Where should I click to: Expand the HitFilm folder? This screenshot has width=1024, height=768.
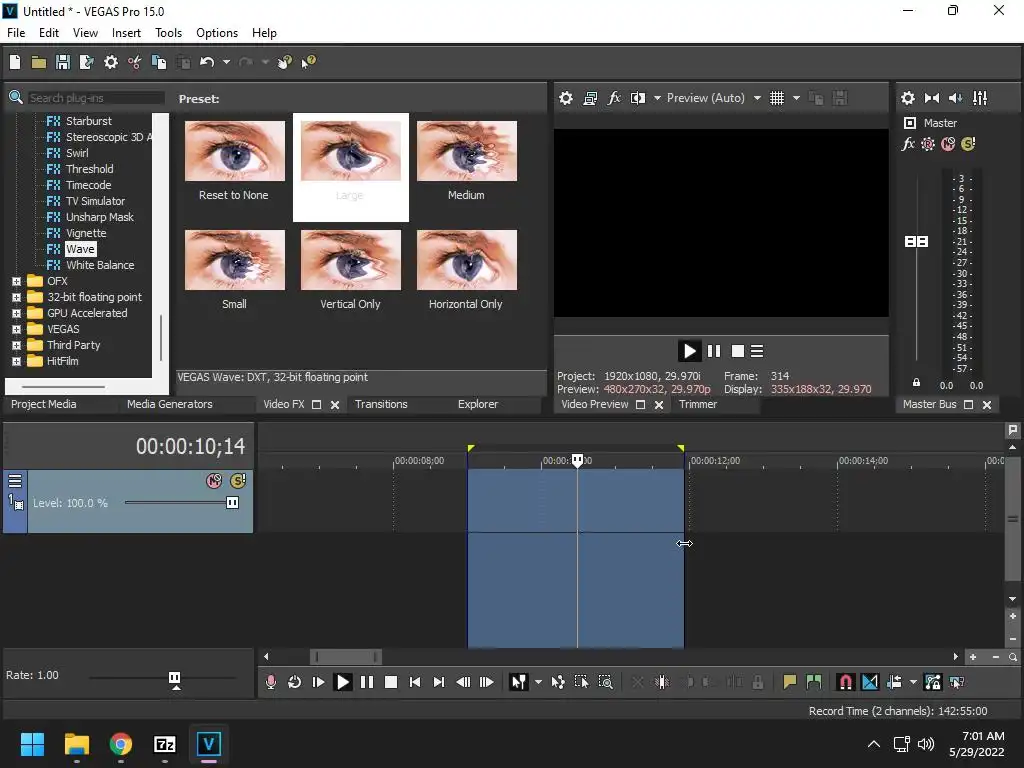point(16,361)
